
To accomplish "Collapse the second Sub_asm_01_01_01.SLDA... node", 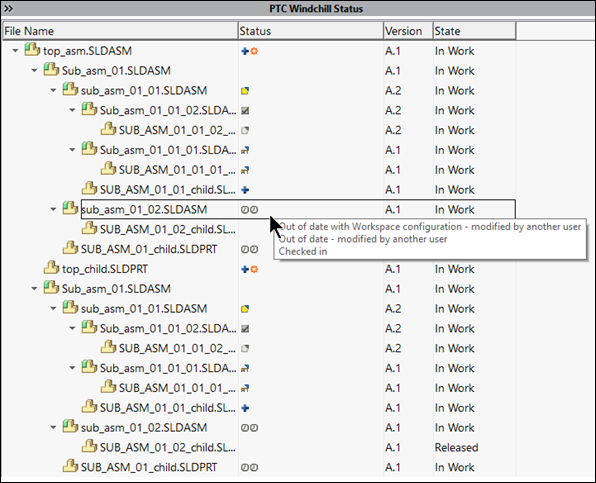I will 72,368.
